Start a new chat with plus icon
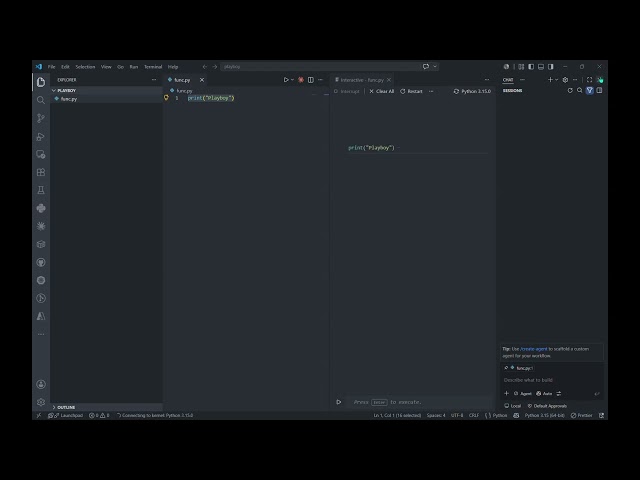The height and width of the screenshot is (480, 640). [550, 80]
